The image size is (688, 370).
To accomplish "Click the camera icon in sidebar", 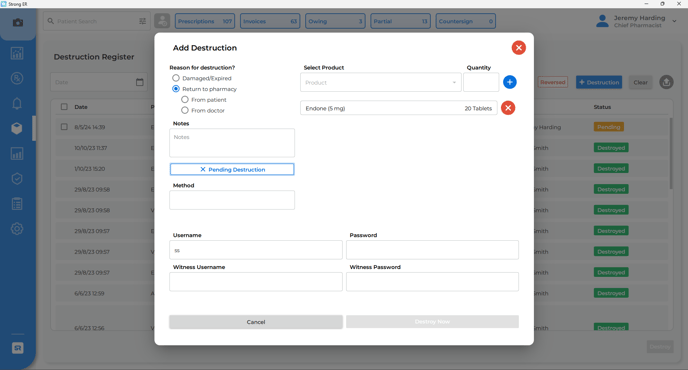I will point(18,22).
